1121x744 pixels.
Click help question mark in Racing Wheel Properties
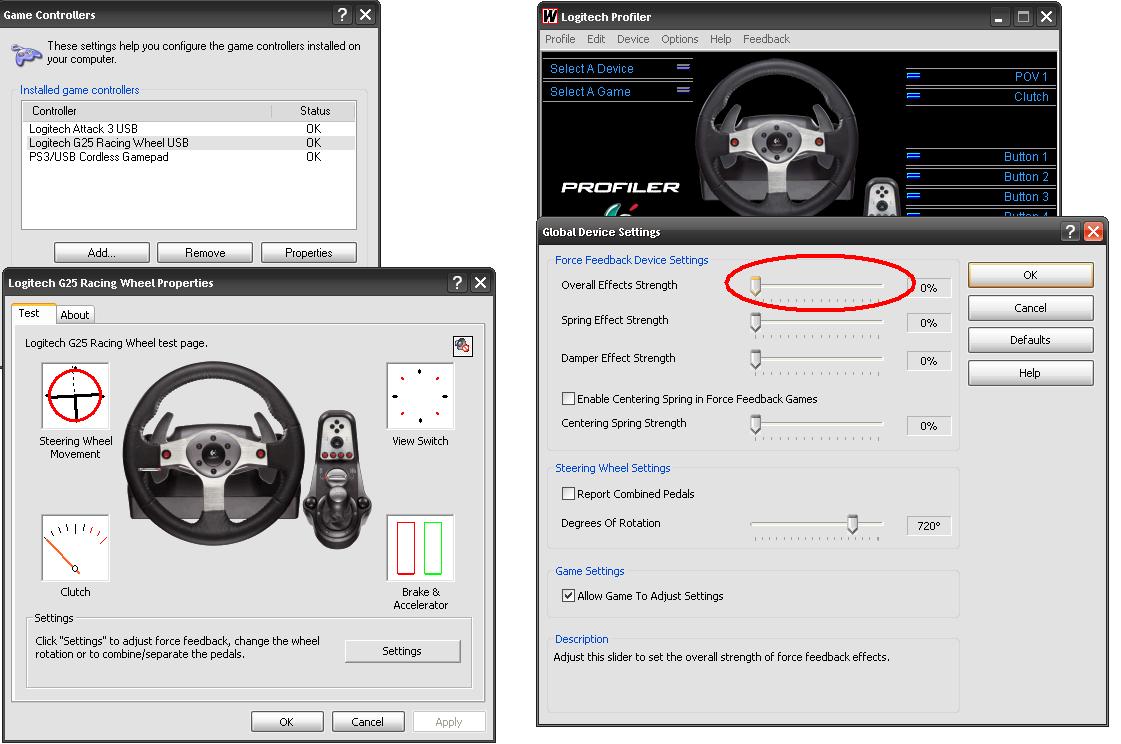[x=458, y=282]
